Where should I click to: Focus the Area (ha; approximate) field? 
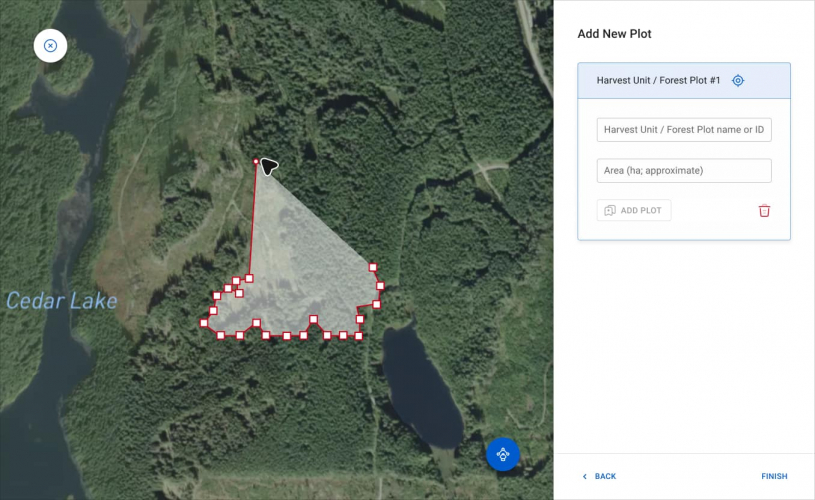pos(683,170)
